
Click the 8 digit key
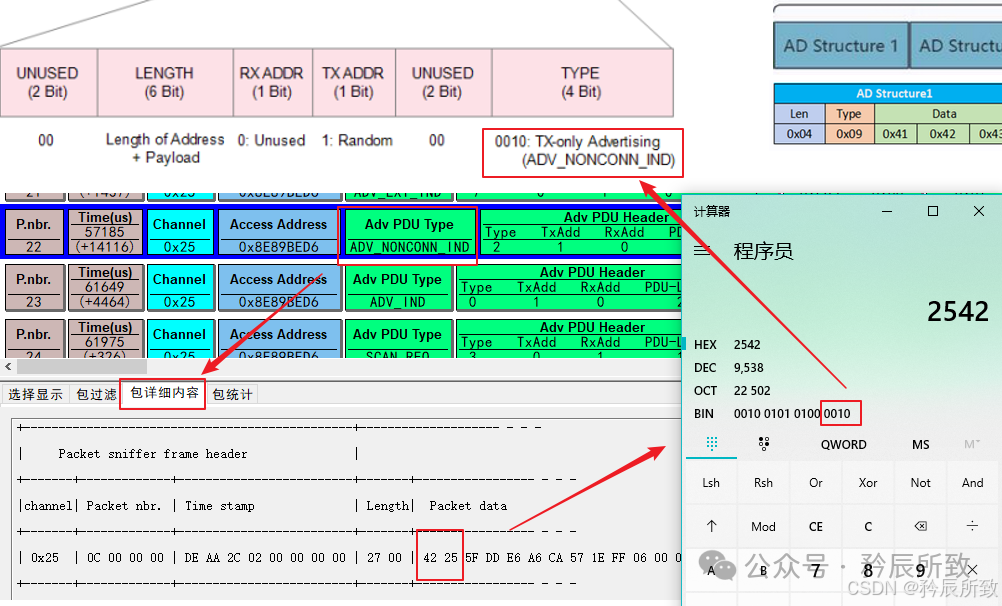point(868,570)
